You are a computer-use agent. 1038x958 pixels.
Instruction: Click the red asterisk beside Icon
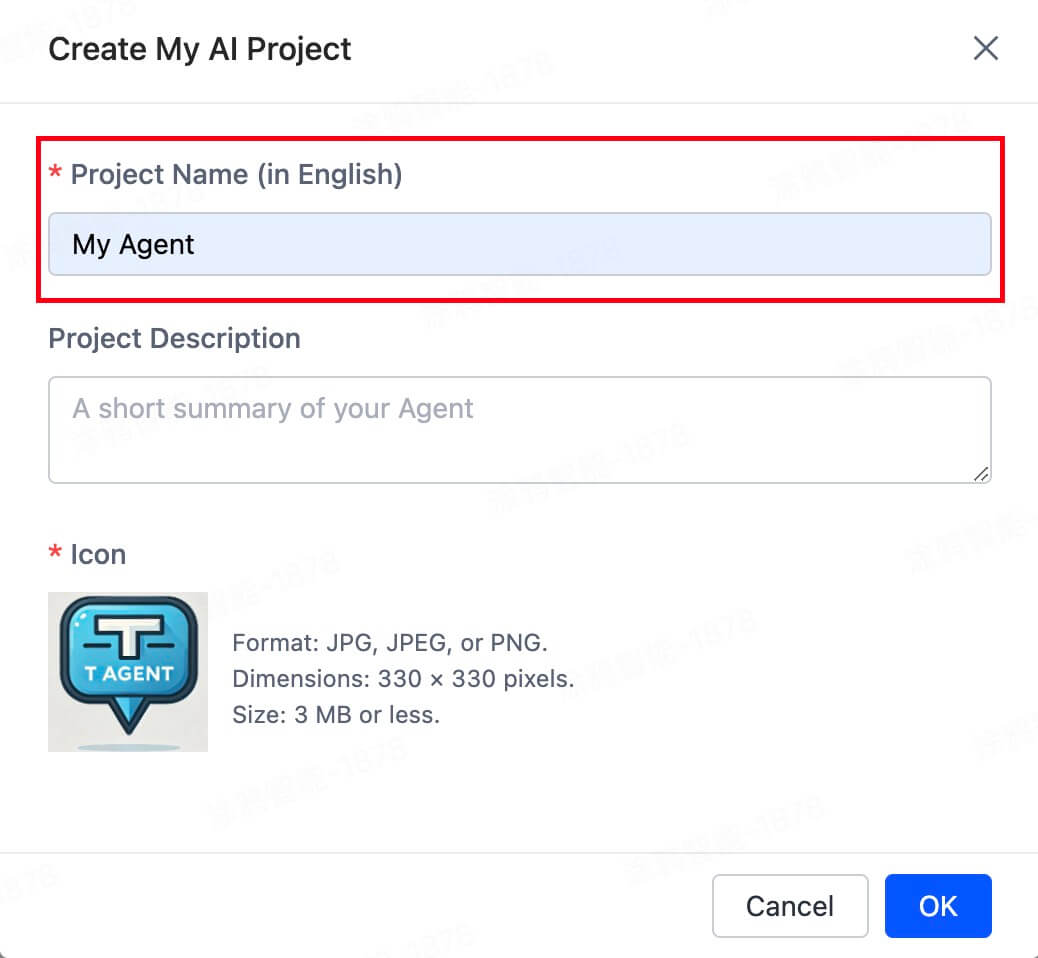pos(56,551)
